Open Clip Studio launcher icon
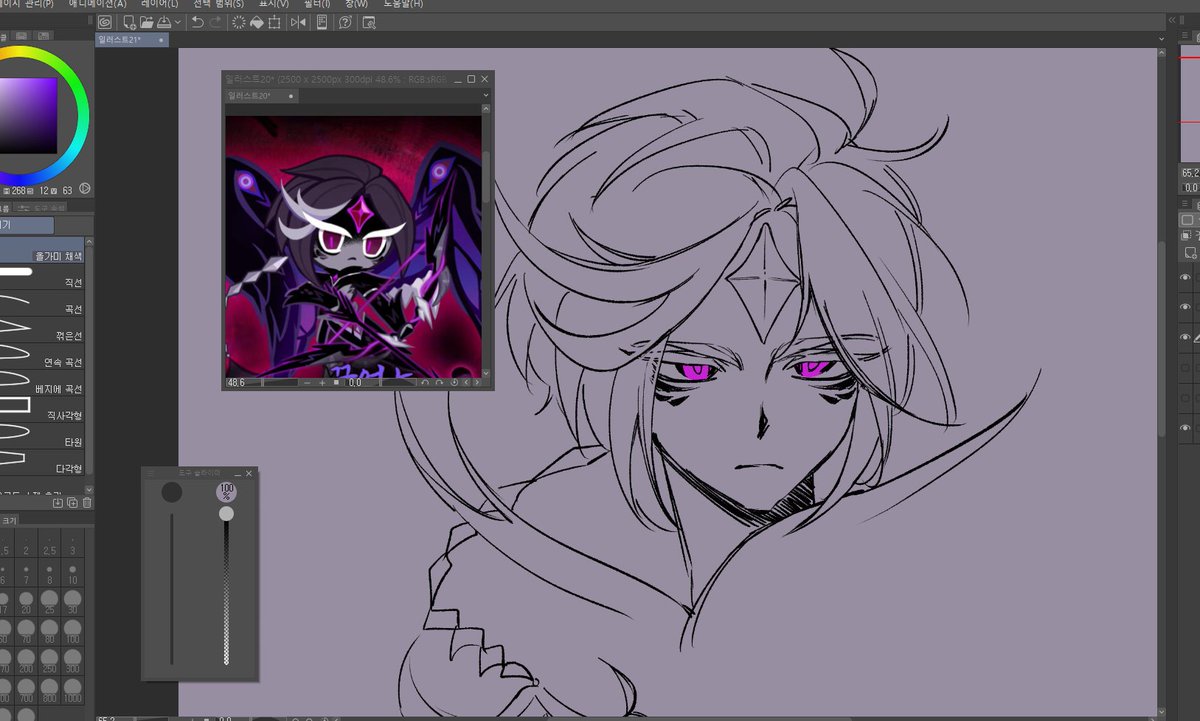The width and height of the screenshot is (1200, 721). (104, 22)
